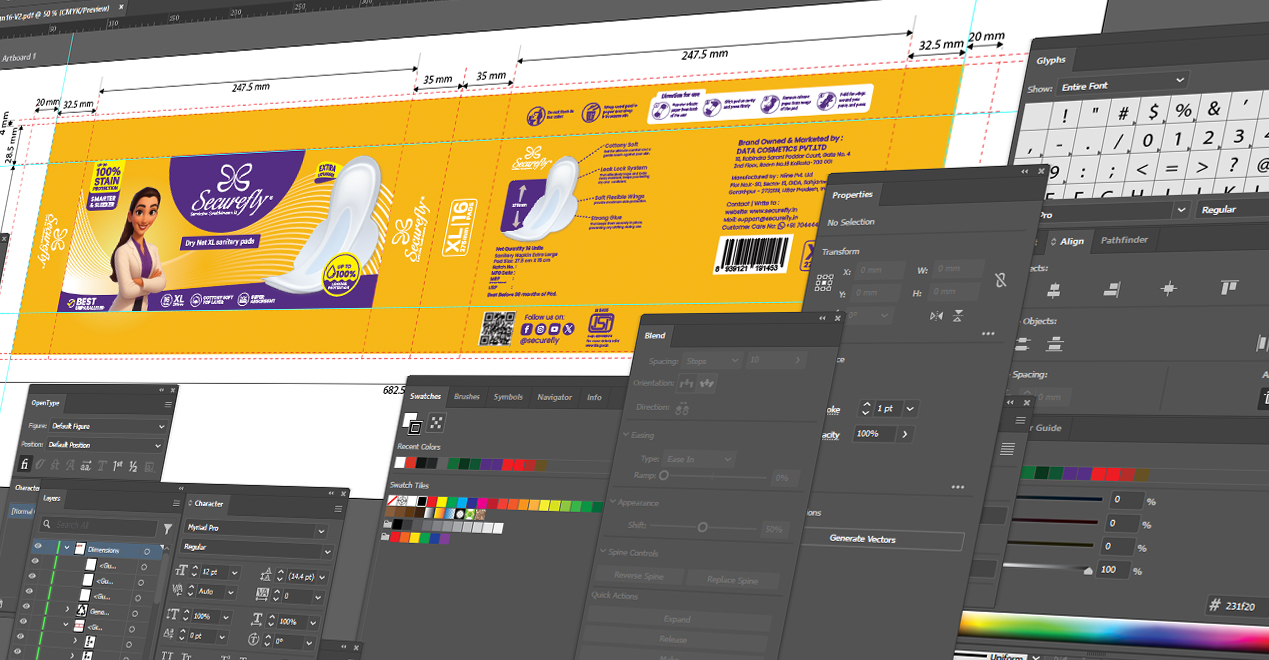1269x660 pixels.
Task: Collapse the Spine Controls section
Action: pyautogui.click(x=603, y=551)
